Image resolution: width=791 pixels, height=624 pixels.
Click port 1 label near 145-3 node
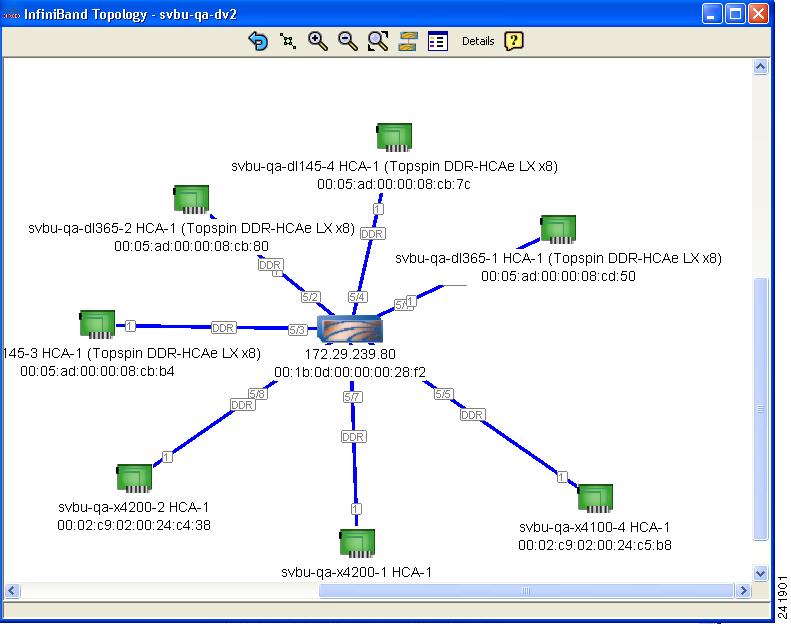pyautogui.click(x=130, y=326)
